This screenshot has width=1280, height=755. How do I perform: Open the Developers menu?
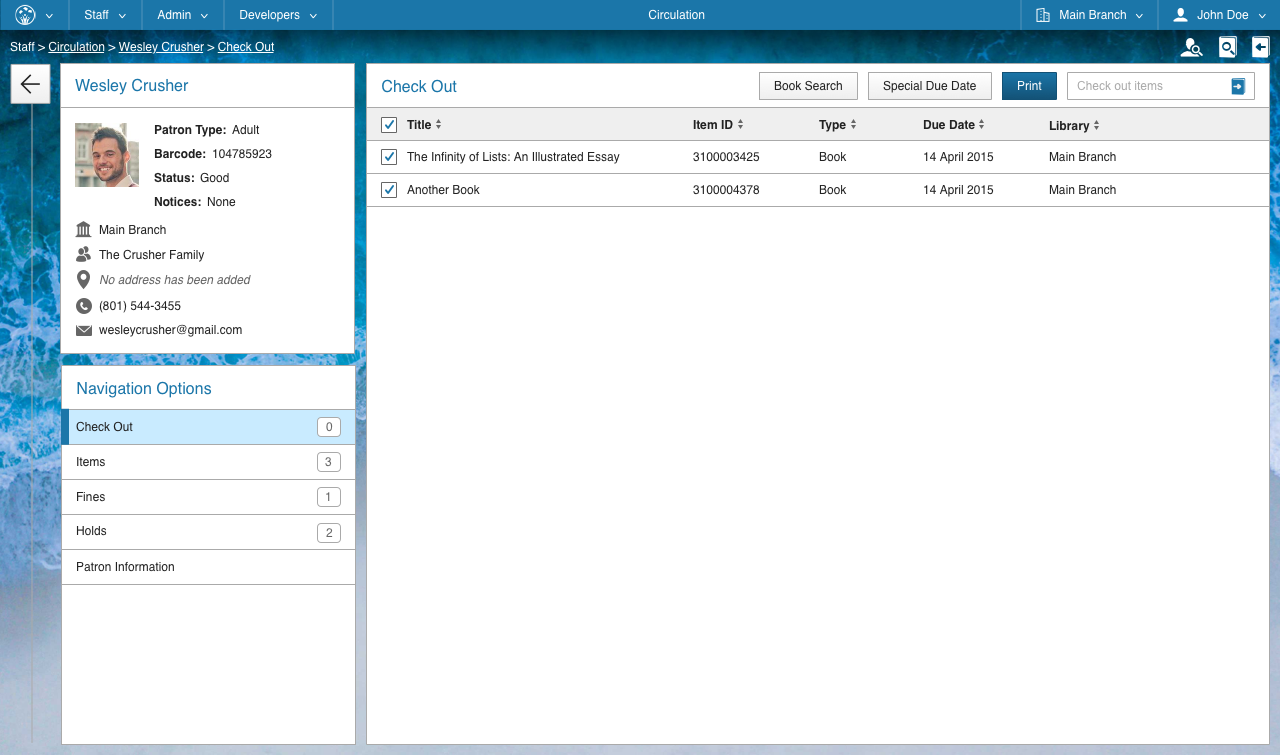coord(277,15)
